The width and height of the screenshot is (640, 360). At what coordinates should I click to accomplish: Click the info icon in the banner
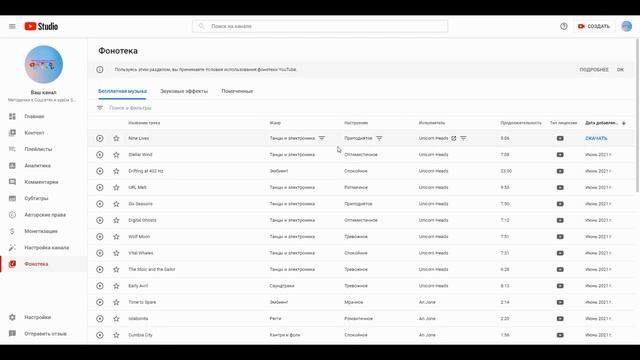[100, 70]
